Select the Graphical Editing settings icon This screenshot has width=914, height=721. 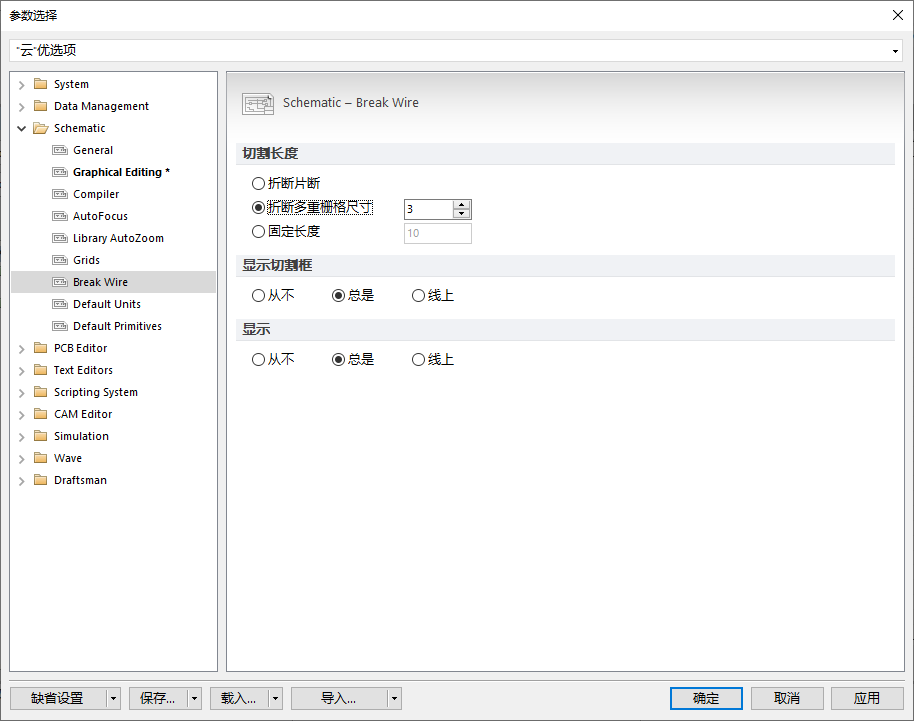tap(58, 172)
